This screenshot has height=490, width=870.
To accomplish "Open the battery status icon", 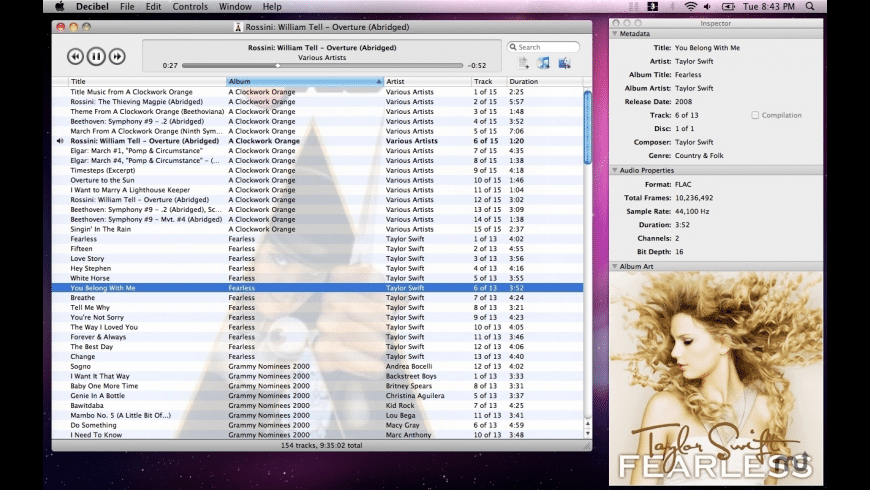I will coord(728,7).
